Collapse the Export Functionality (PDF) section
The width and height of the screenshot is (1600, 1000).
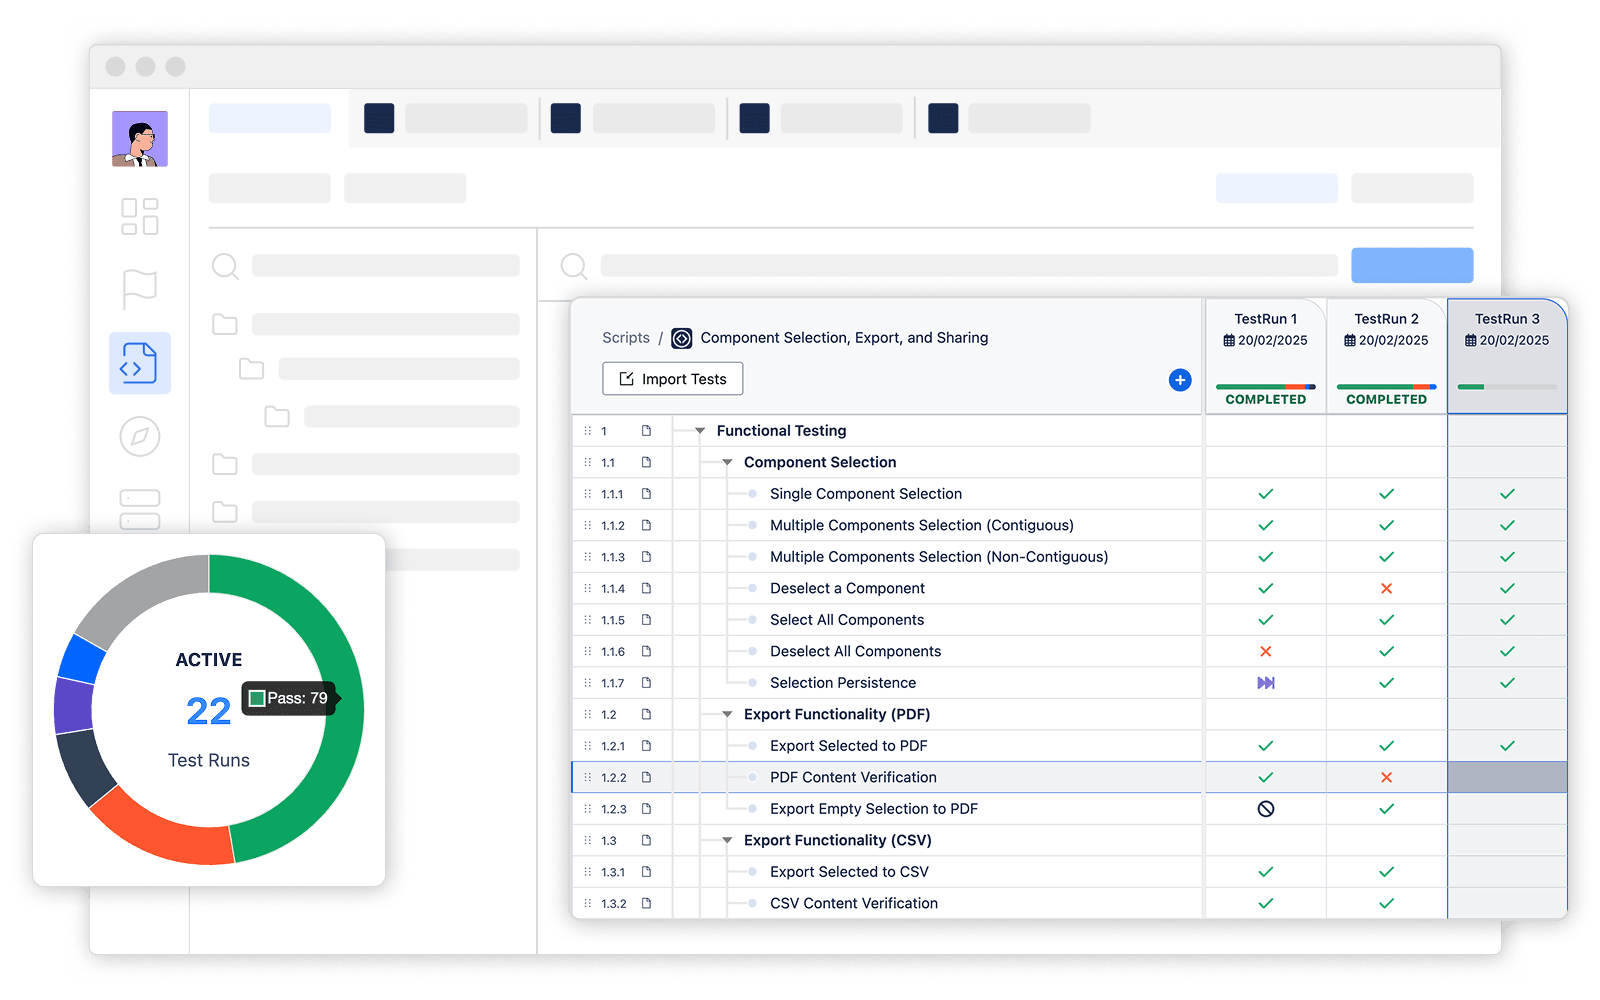(x=725, y=714)
